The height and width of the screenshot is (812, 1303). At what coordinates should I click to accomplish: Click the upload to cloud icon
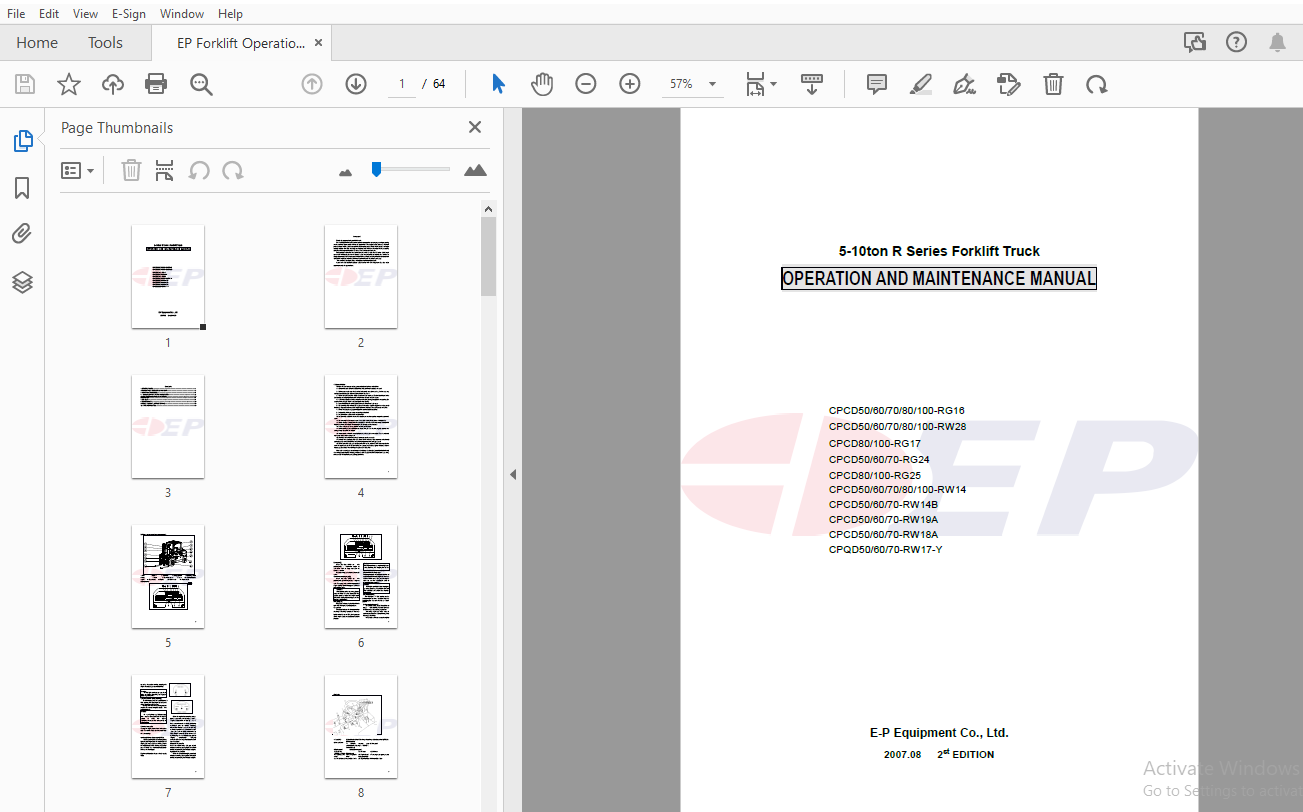coord(113,84)
